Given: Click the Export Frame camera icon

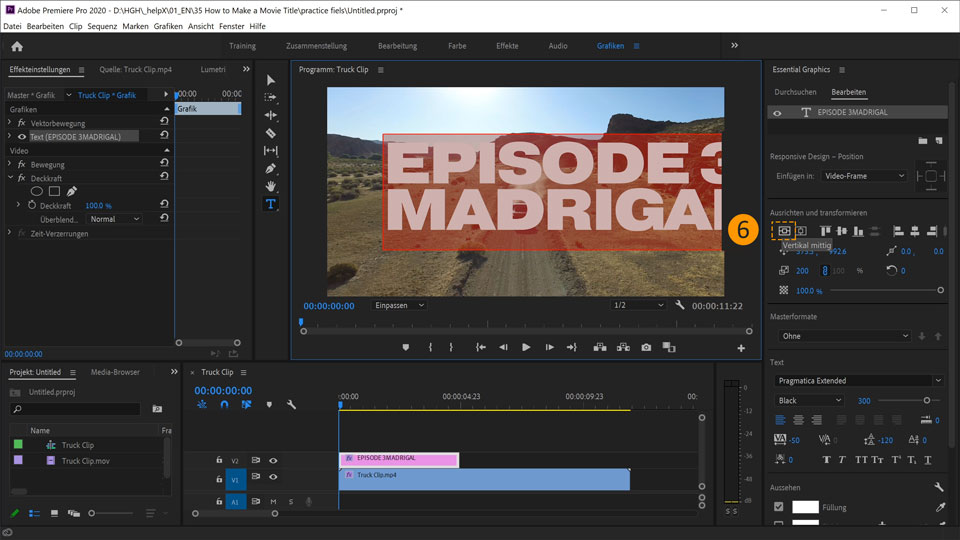Looking at the screenshot, I should (x=646, y=348).
